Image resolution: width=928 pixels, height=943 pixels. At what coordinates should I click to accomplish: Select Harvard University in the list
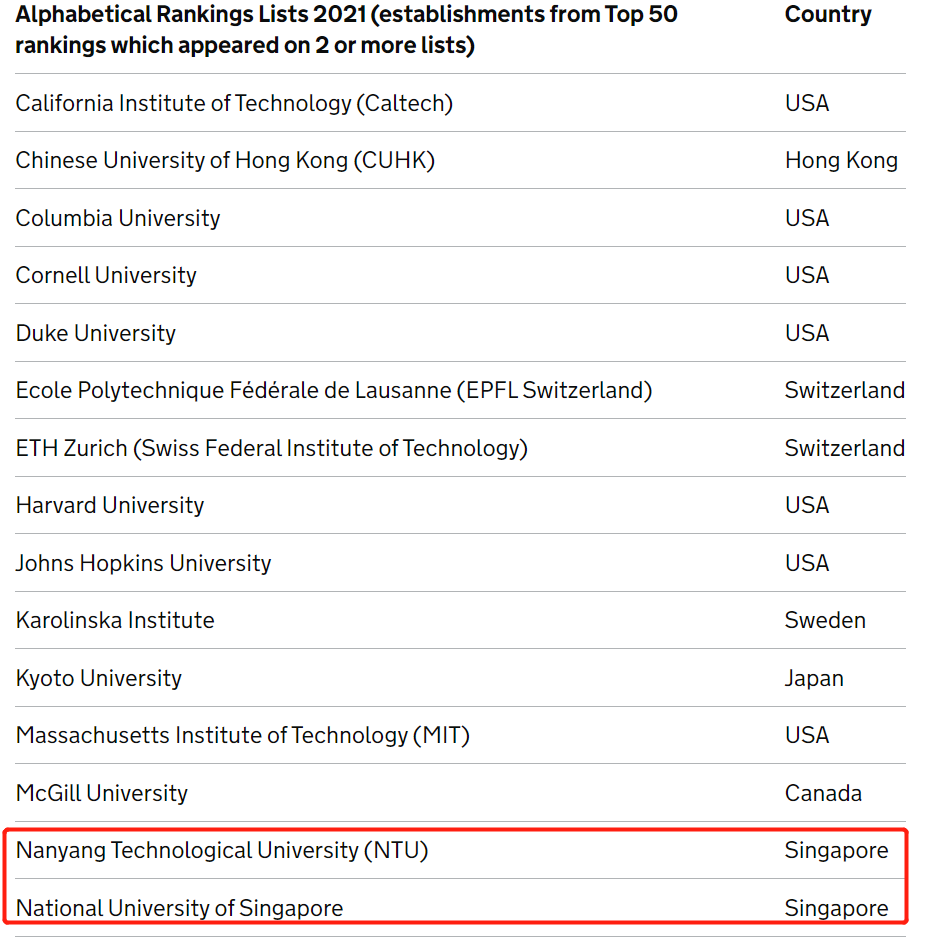point(110,505)
